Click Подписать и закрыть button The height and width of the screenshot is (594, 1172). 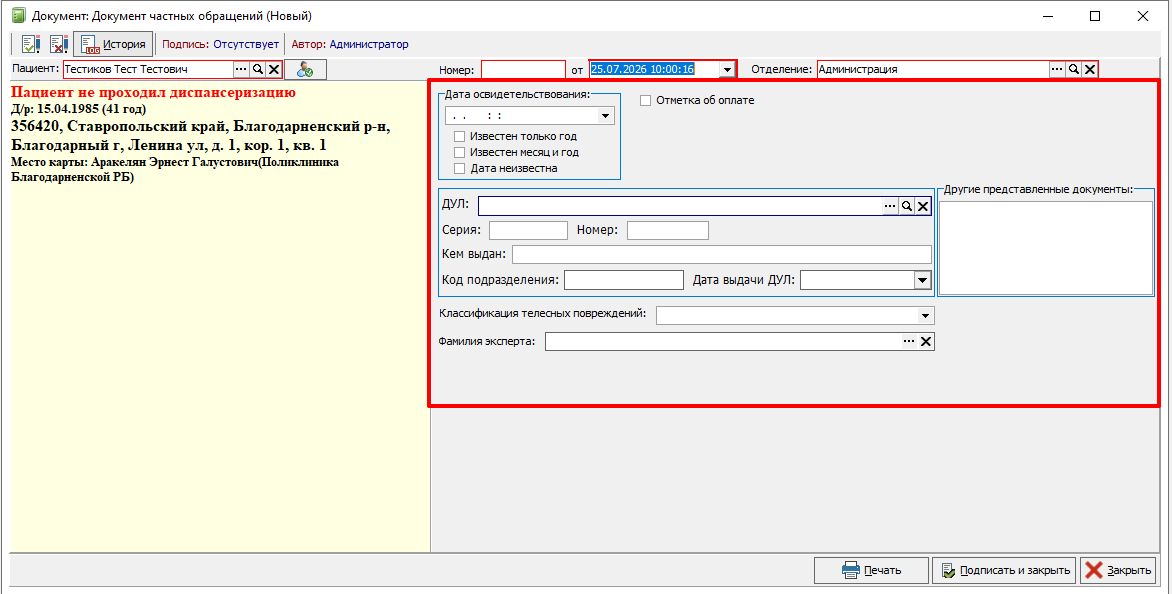[1005, 571]
